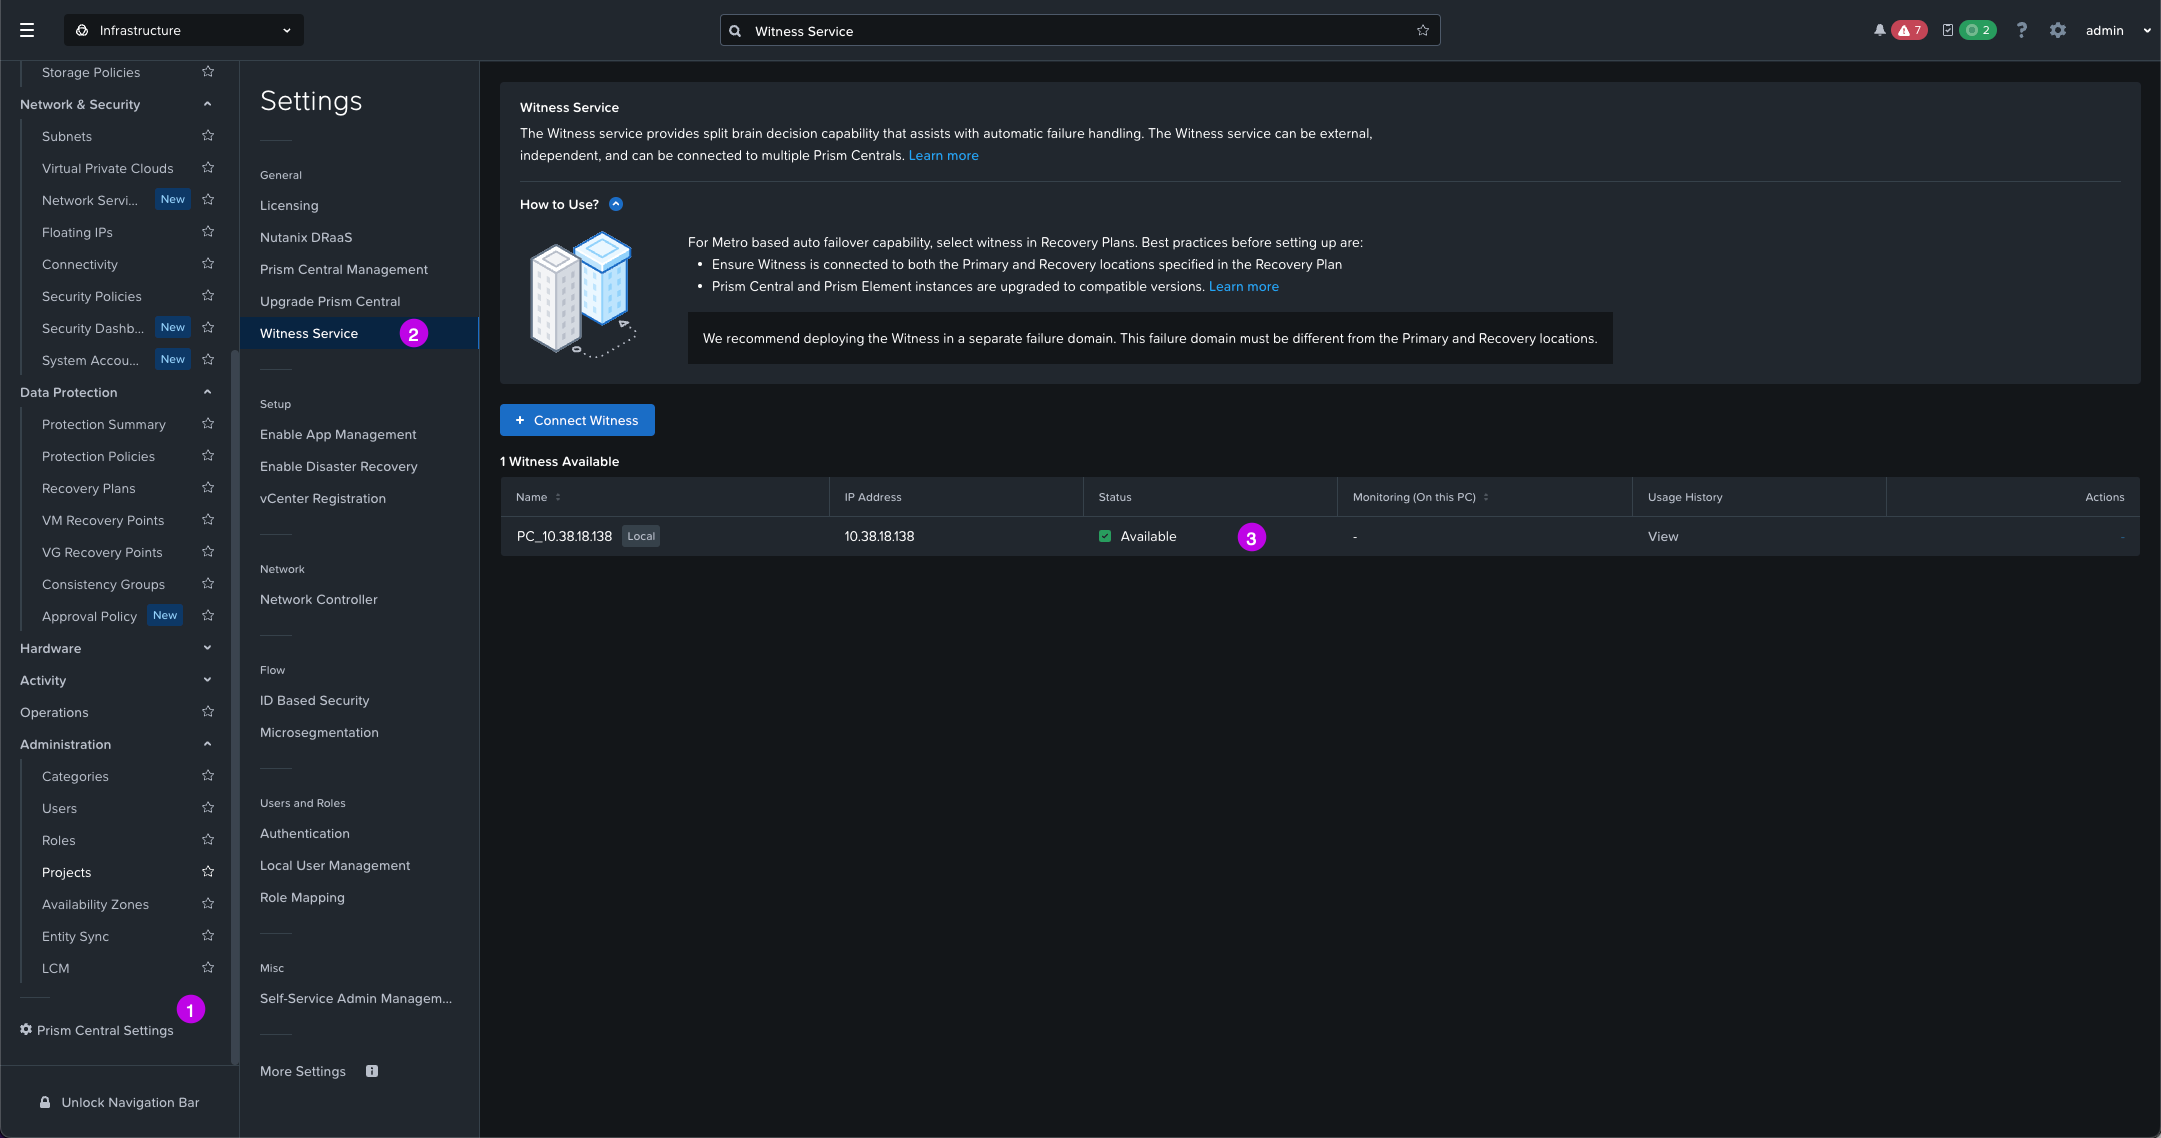Image resolution: width=2161 pixels, height=1138 pixels.
Task: Open Entity Sync page
Action: (75, 936)
